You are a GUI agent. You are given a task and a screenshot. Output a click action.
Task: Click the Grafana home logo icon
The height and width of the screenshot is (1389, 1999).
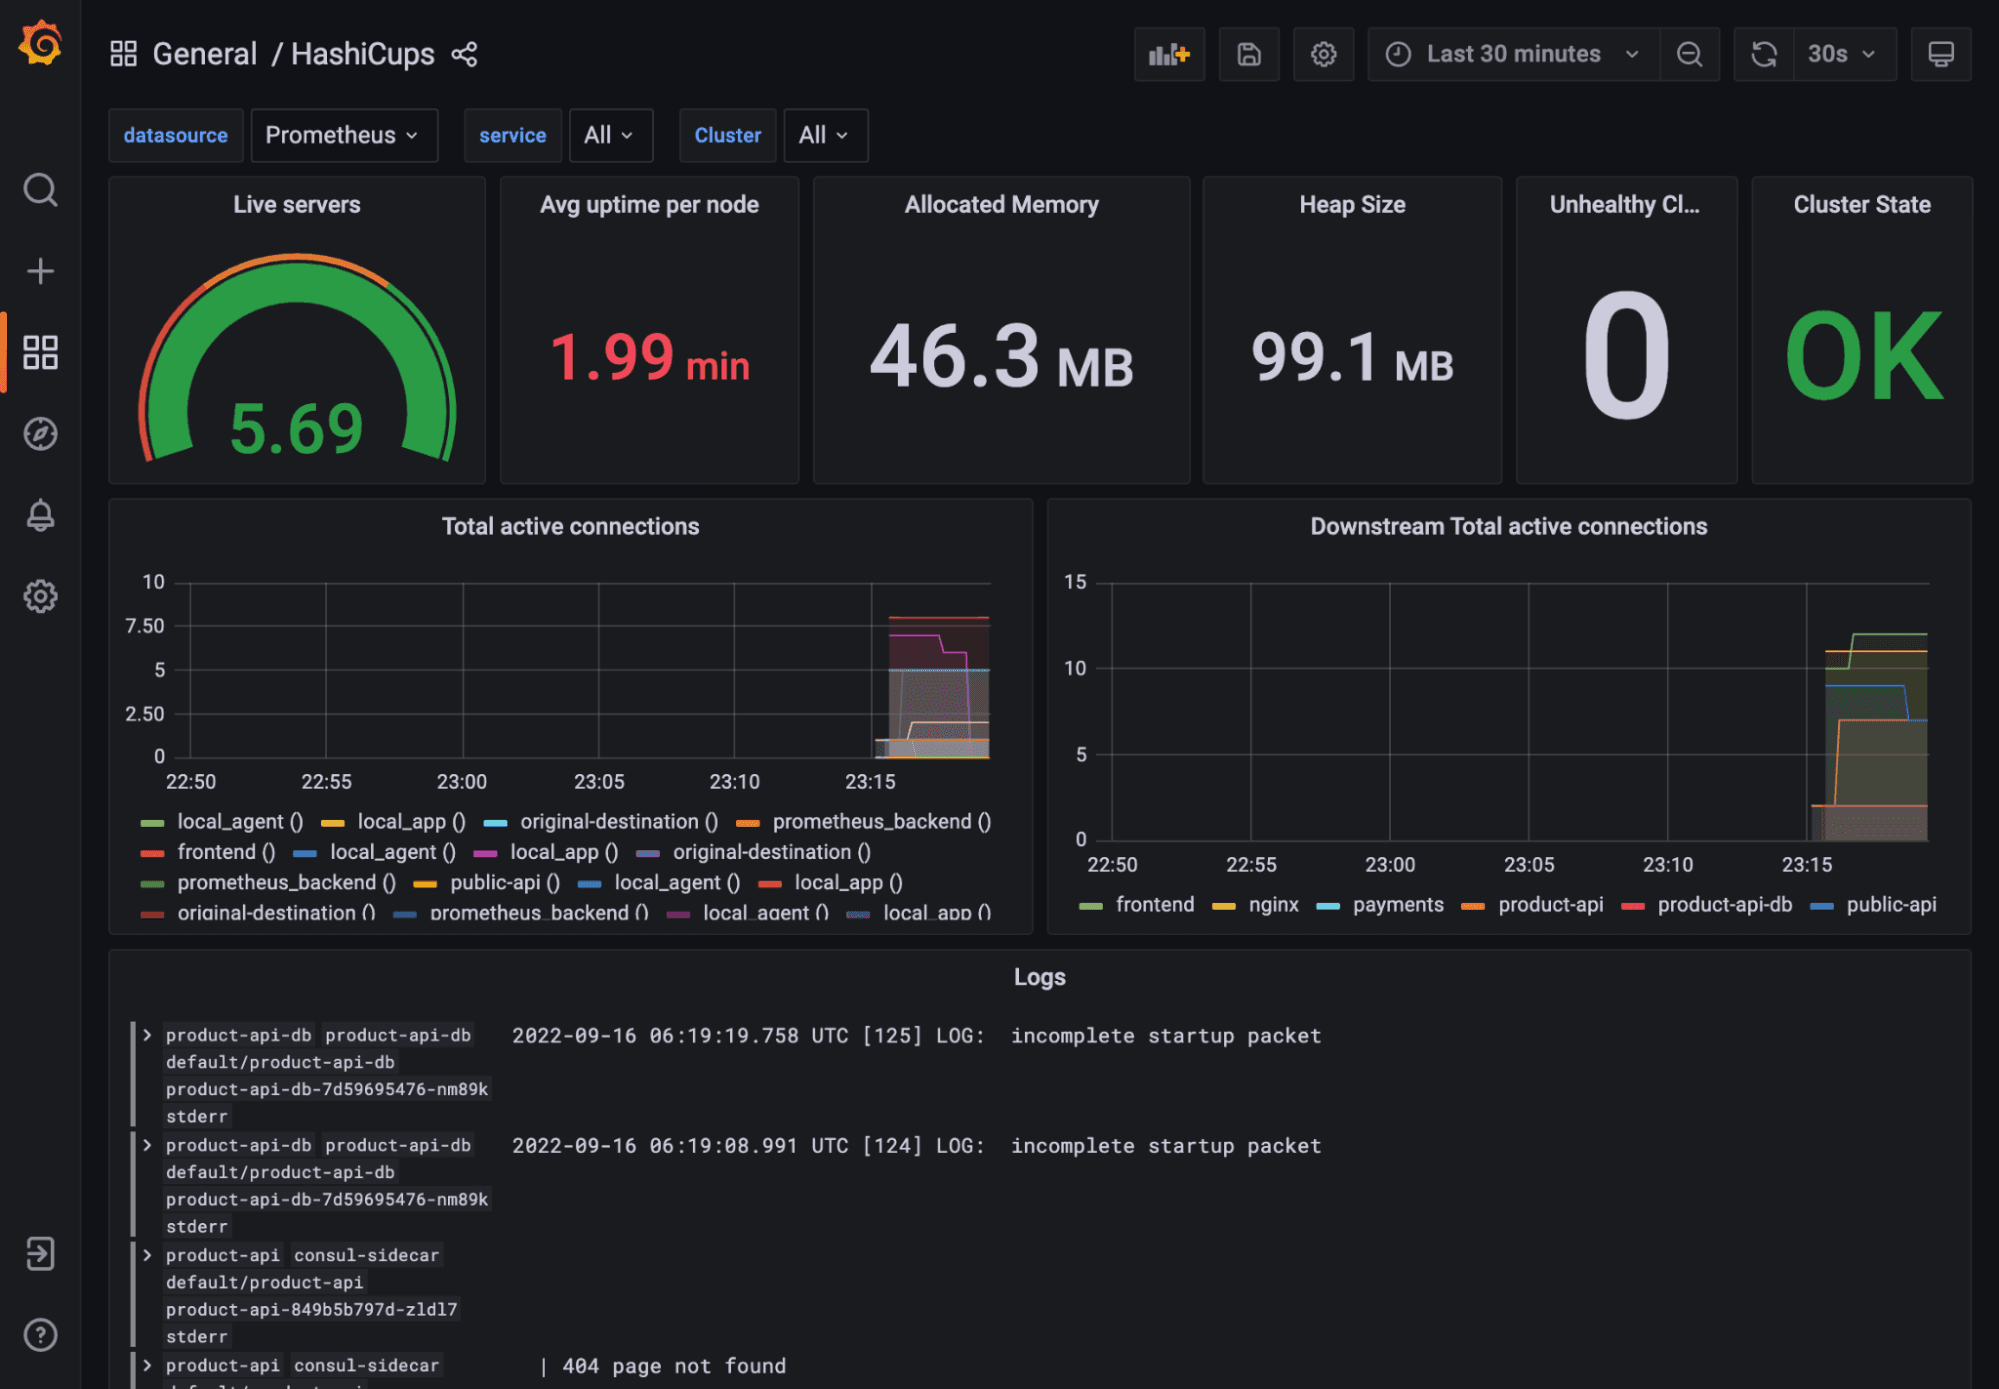click(x=39, y=44)
